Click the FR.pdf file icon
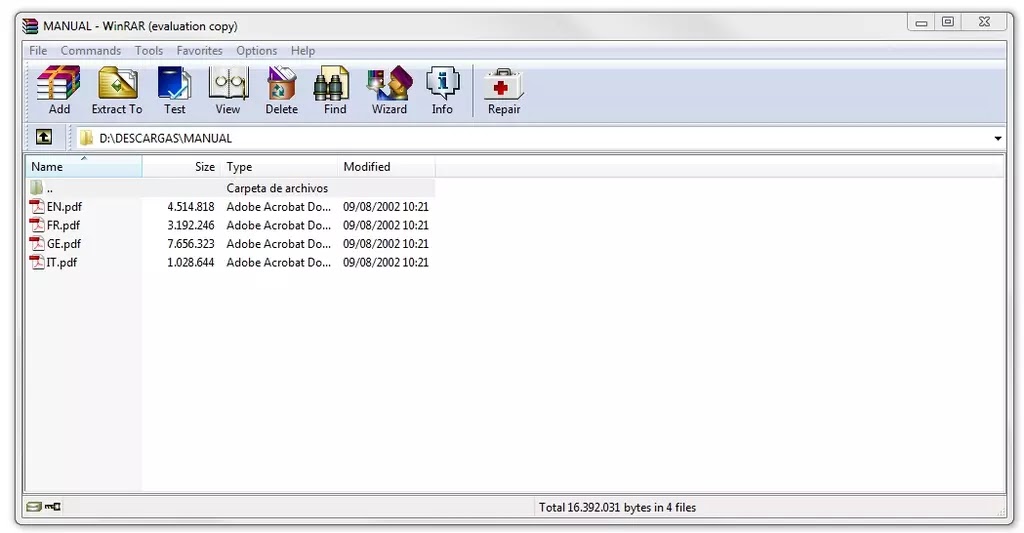 (37, 225)
